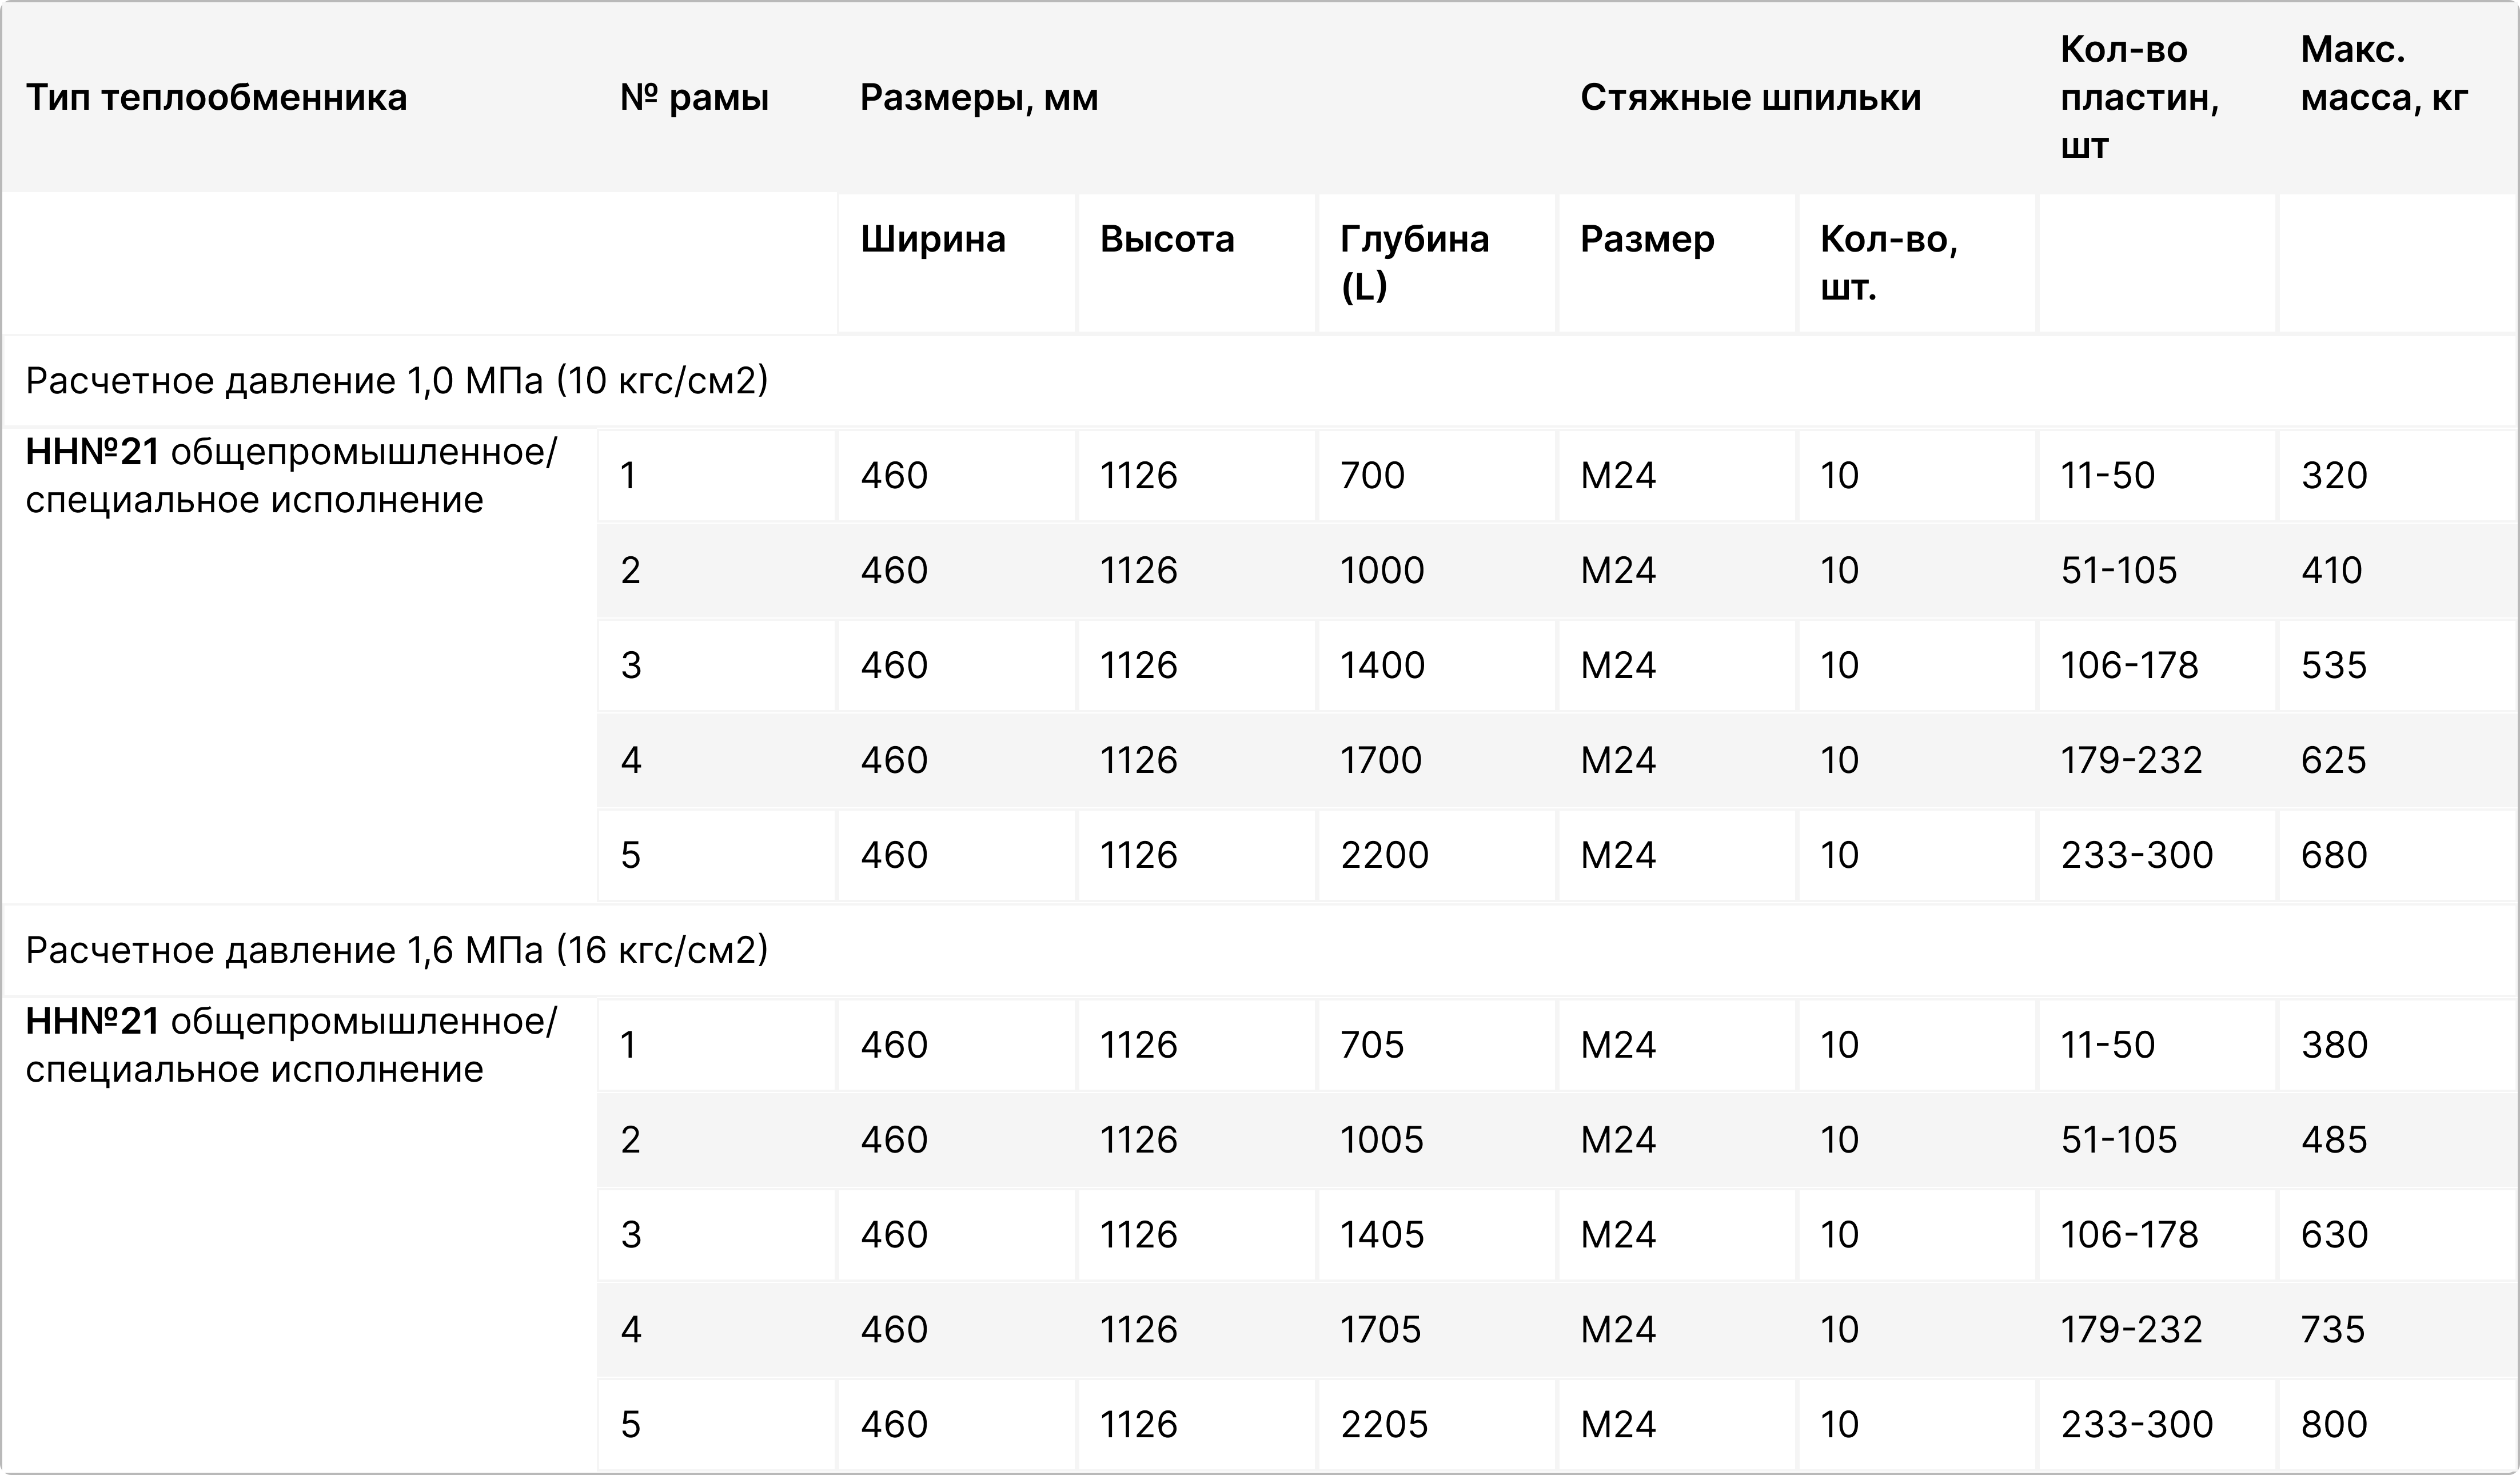This screenshot has height=1475, width=2520.
Task: Select the 'Макс. масса, кг' header
Action: click(x=2384, y=74)
